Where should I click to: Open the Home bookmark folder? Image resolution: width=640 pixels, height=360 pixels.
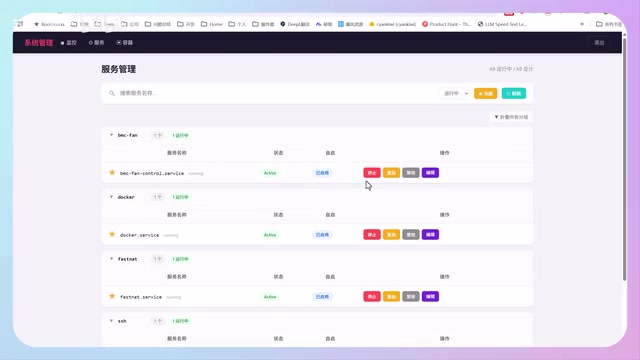pyautogui.click(x=212, y=24)
